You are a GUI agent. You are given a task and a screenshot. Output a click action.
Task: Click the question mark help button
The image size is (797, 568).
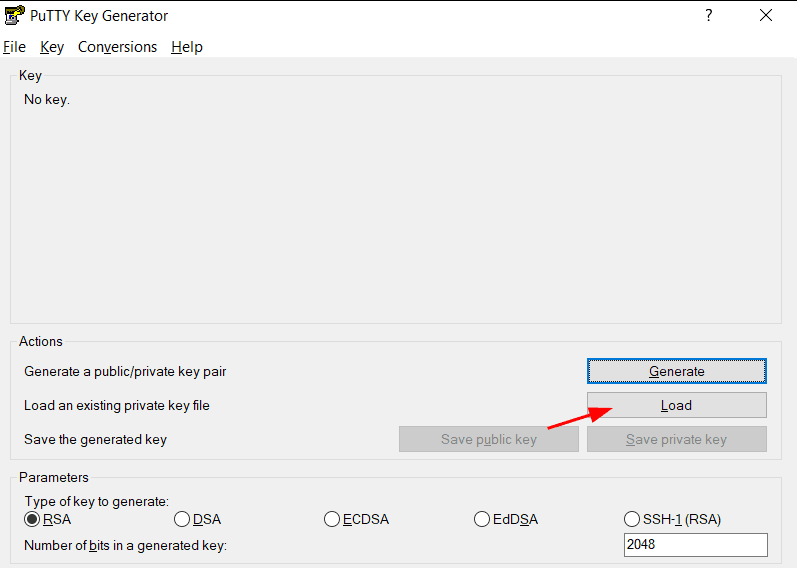(709, 15)
